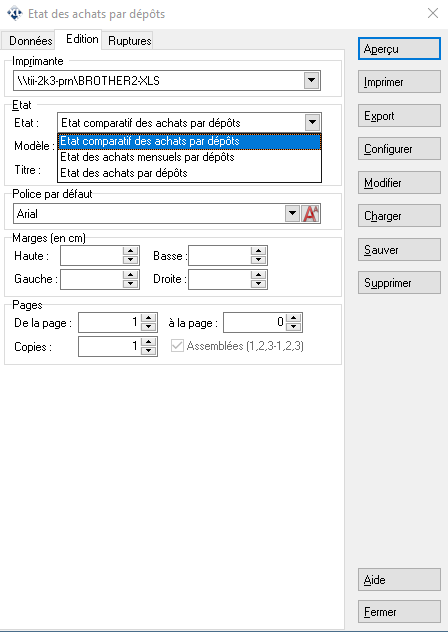Decrease the Gauche margin value
Screen dimensions: 448x632
(x=130, y=284)
